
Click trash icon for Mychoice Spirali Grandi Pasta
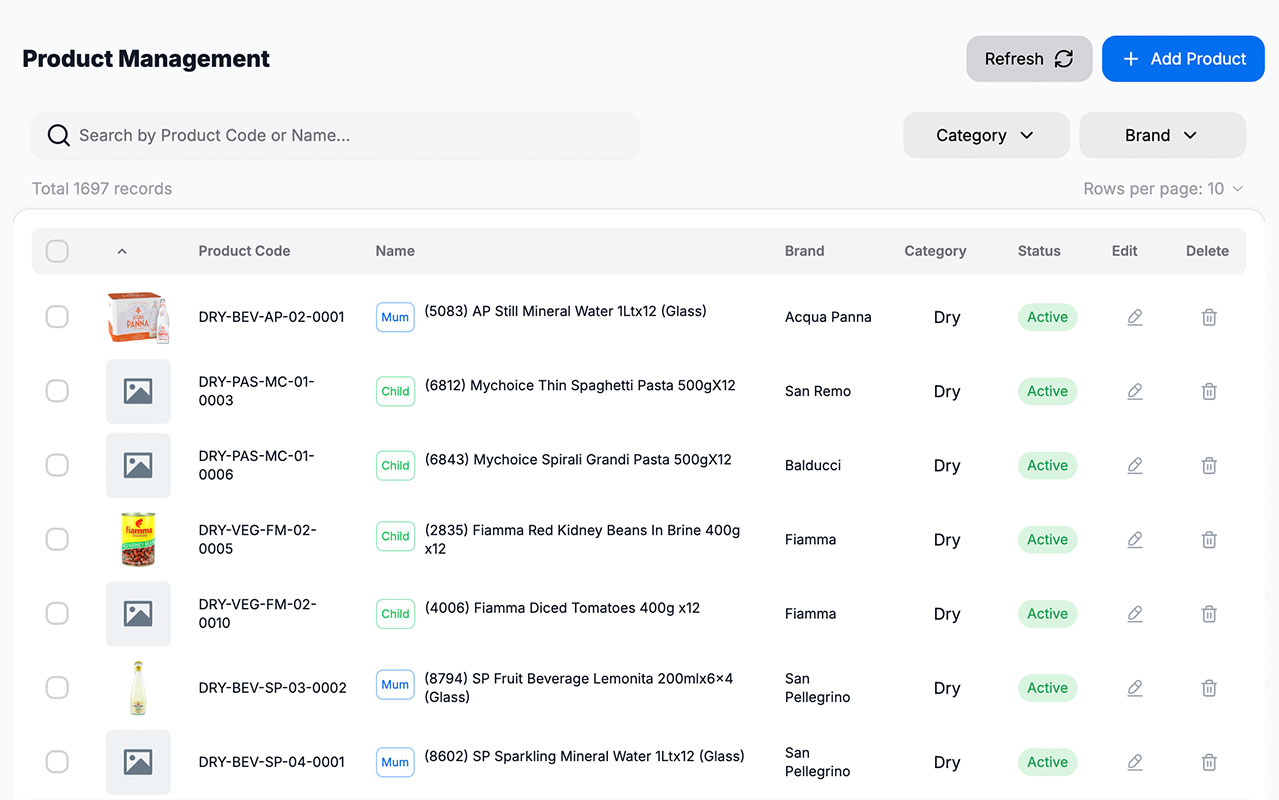pos(1209,465)
